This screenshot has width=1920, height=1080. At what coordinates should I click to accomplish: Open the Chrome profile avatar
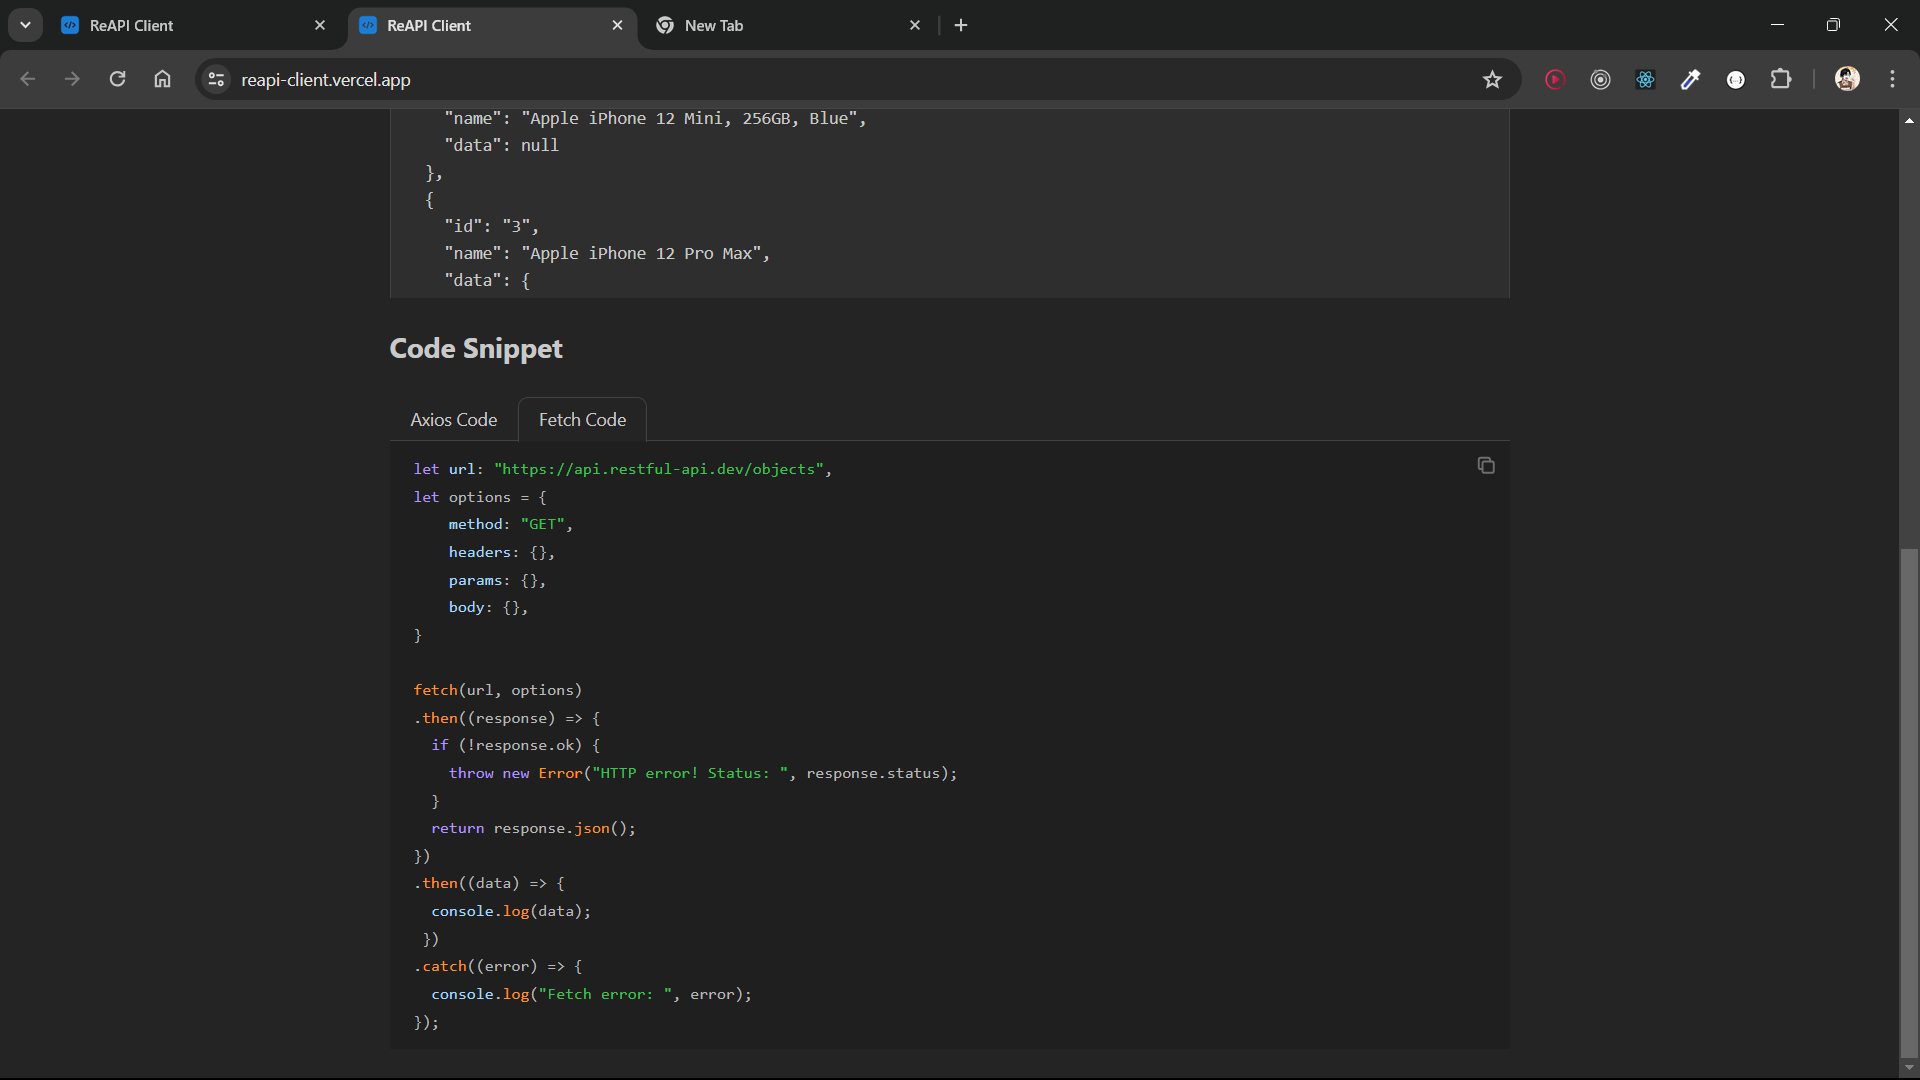coord(1847,80)
